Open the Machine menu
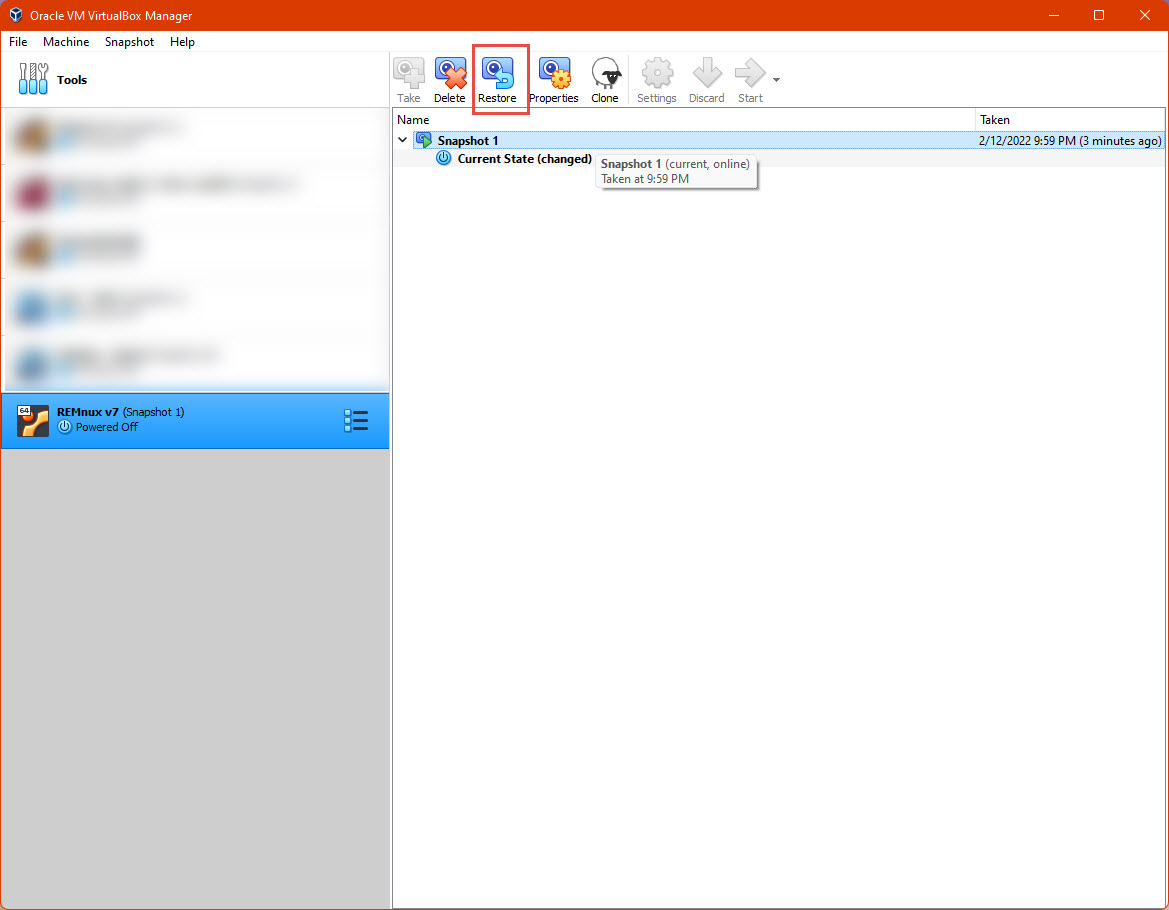The image size is (1169, 910). pos(66,42)
